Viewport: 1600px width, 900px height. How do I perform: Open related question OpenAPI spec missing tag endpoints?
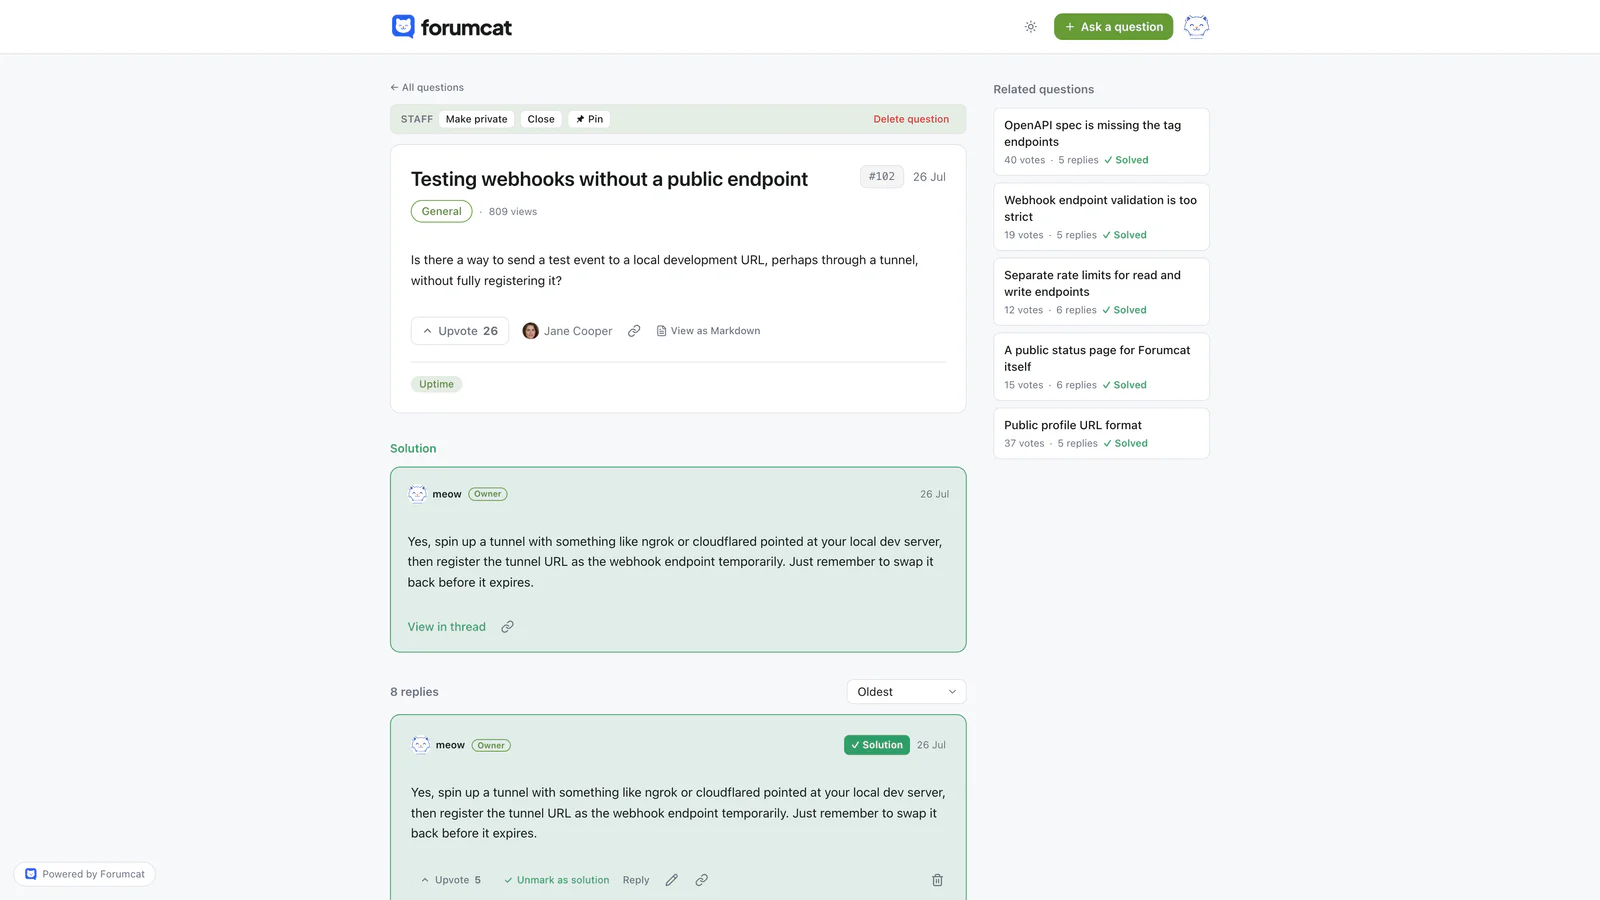1101,142
